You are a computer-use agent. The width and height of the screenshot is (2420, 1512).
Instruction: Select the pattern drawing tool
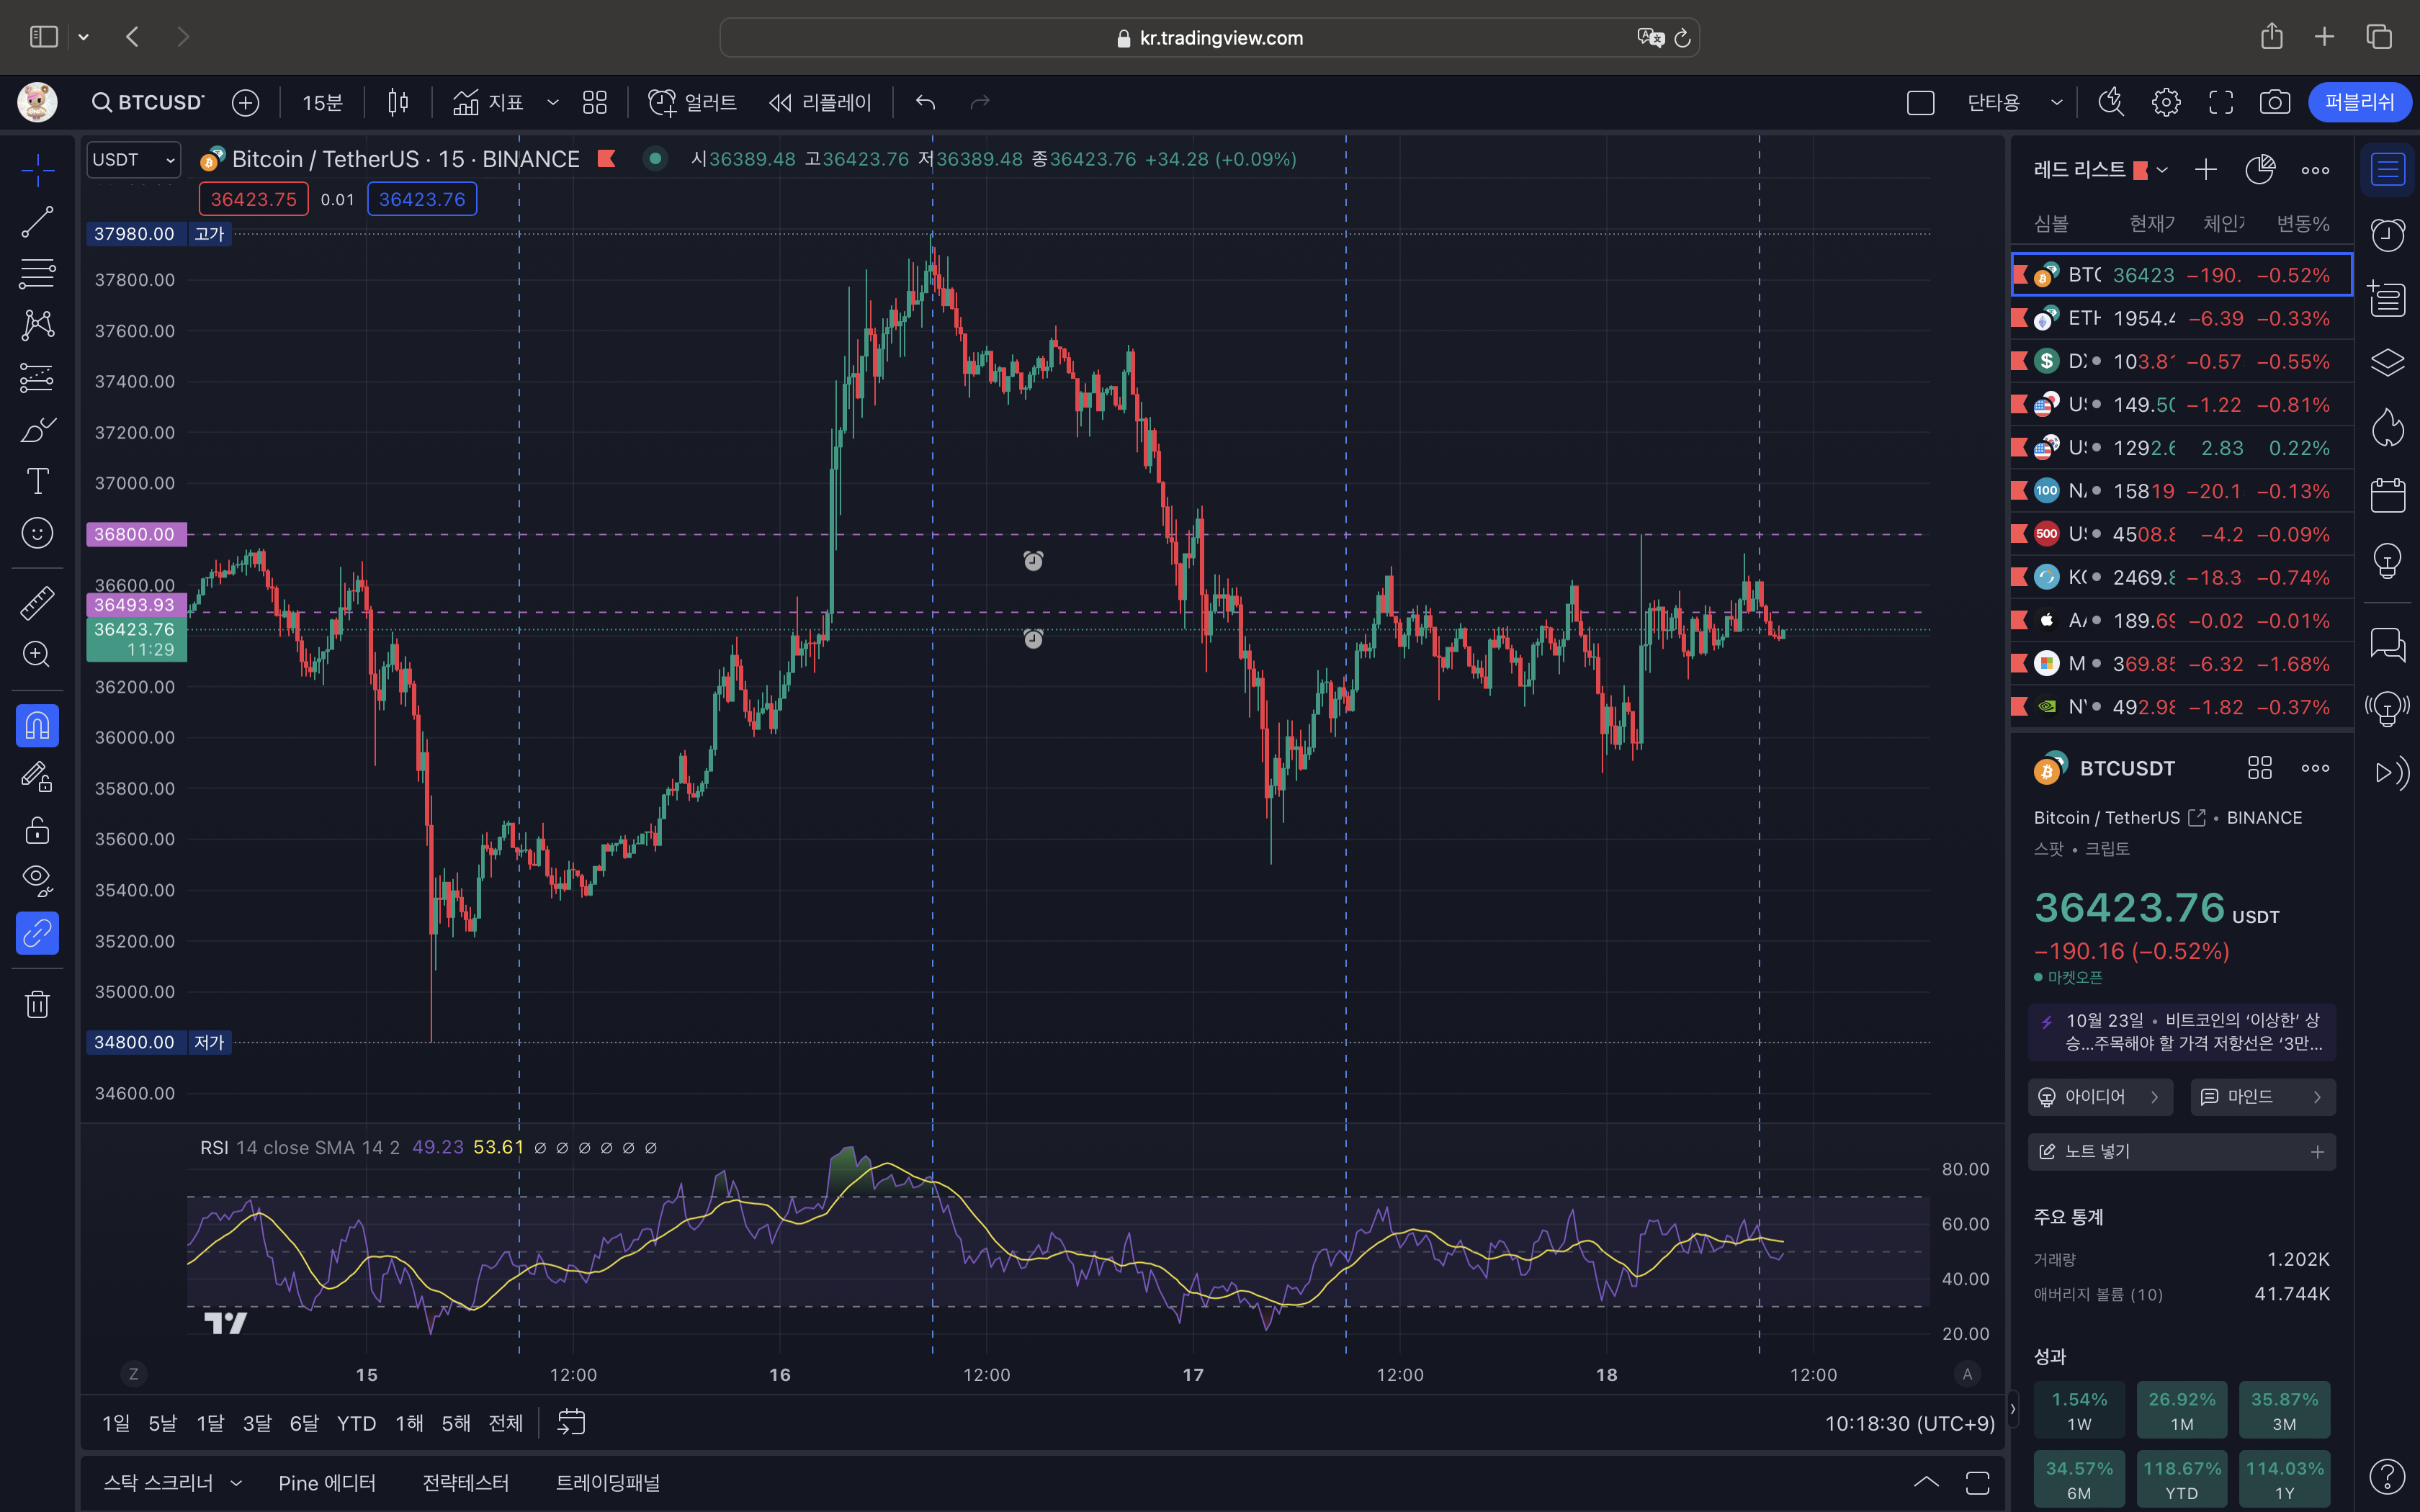point(37,325)
